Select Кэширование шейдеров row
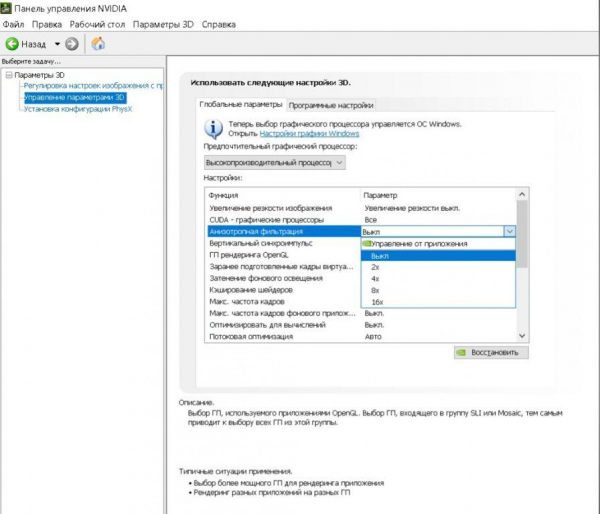This screenshot has width=600, height=514. (x=284, y=290)
